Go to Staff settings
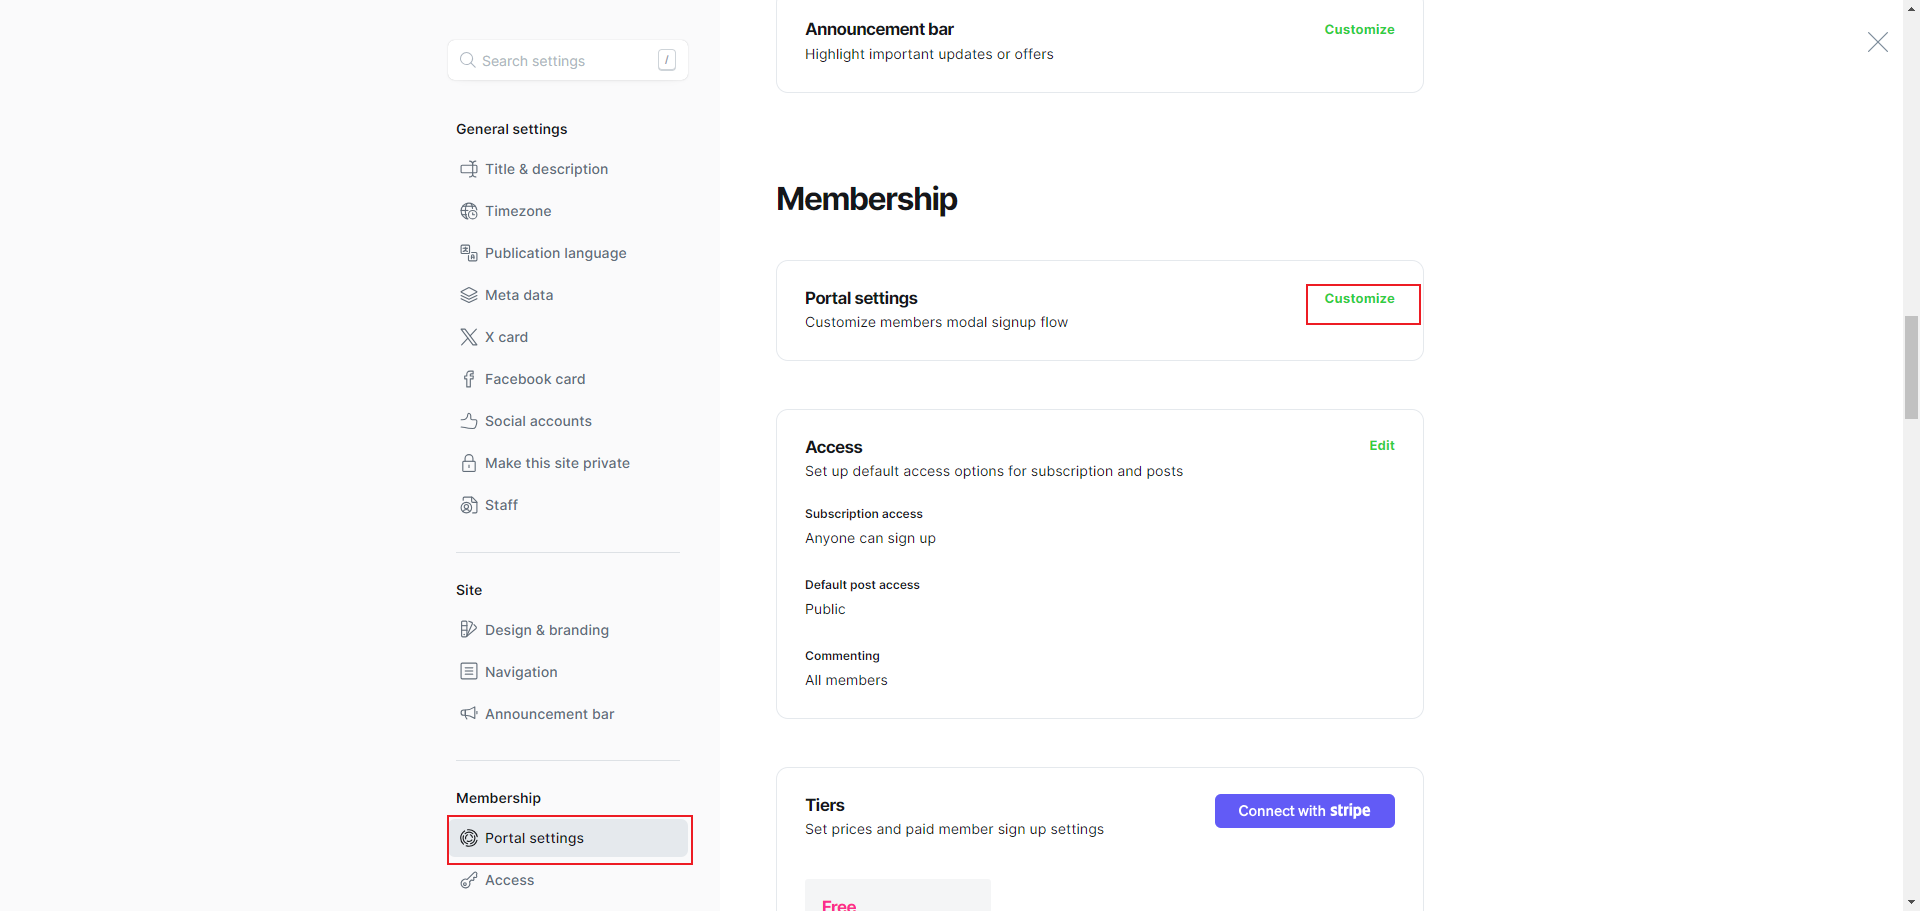This screenshot has width=1920, height=911. (x=501, y=505)
